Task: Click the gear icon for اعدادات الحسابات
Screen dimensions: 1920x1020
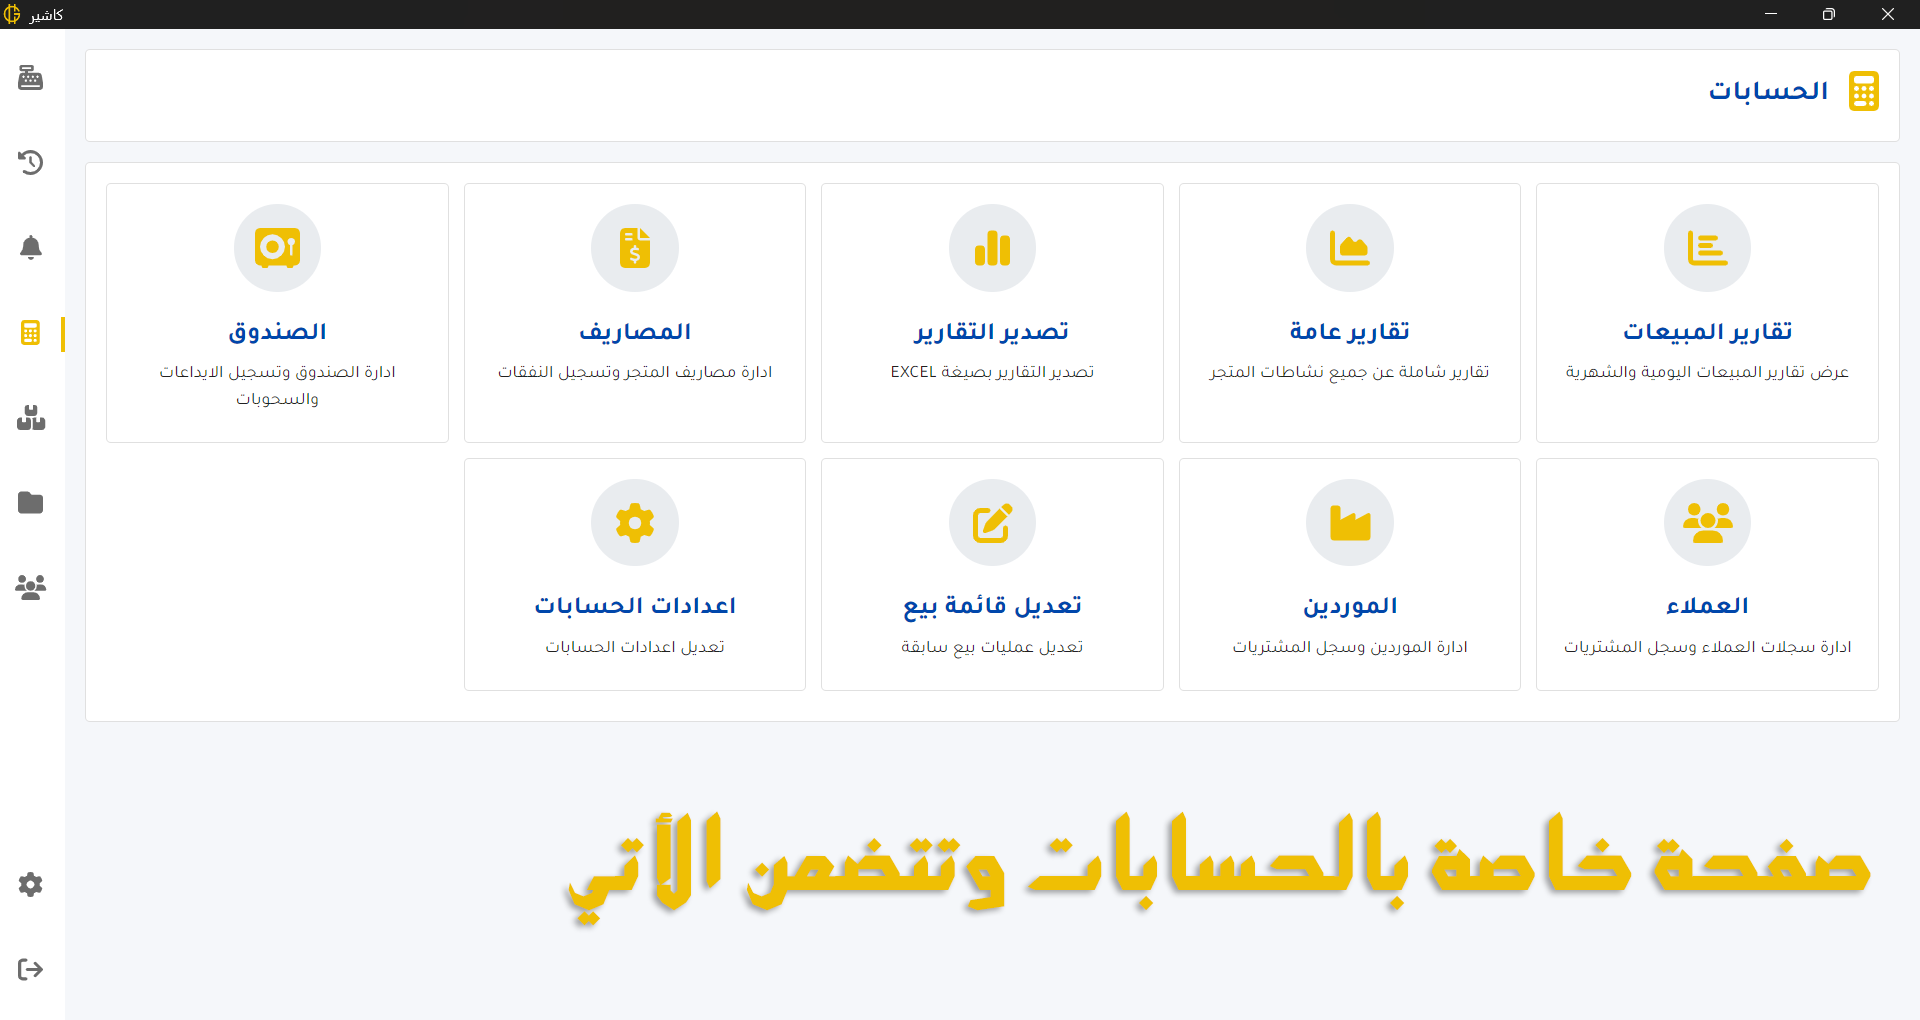Action: pyautogui.click(x=635, y=523)
